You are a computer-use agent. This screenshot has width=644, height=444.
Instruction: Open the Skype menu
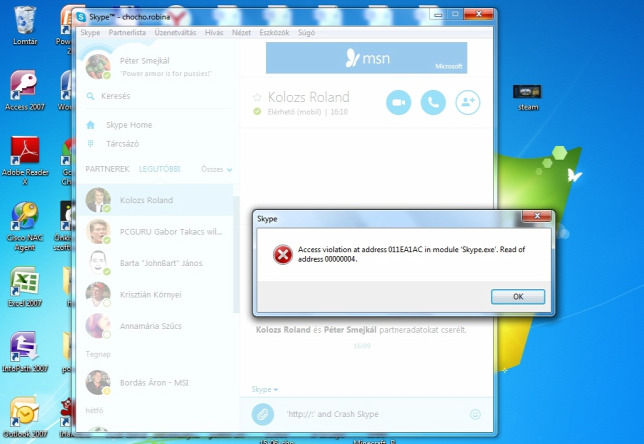pyautogui.click(x=90, y=32)
